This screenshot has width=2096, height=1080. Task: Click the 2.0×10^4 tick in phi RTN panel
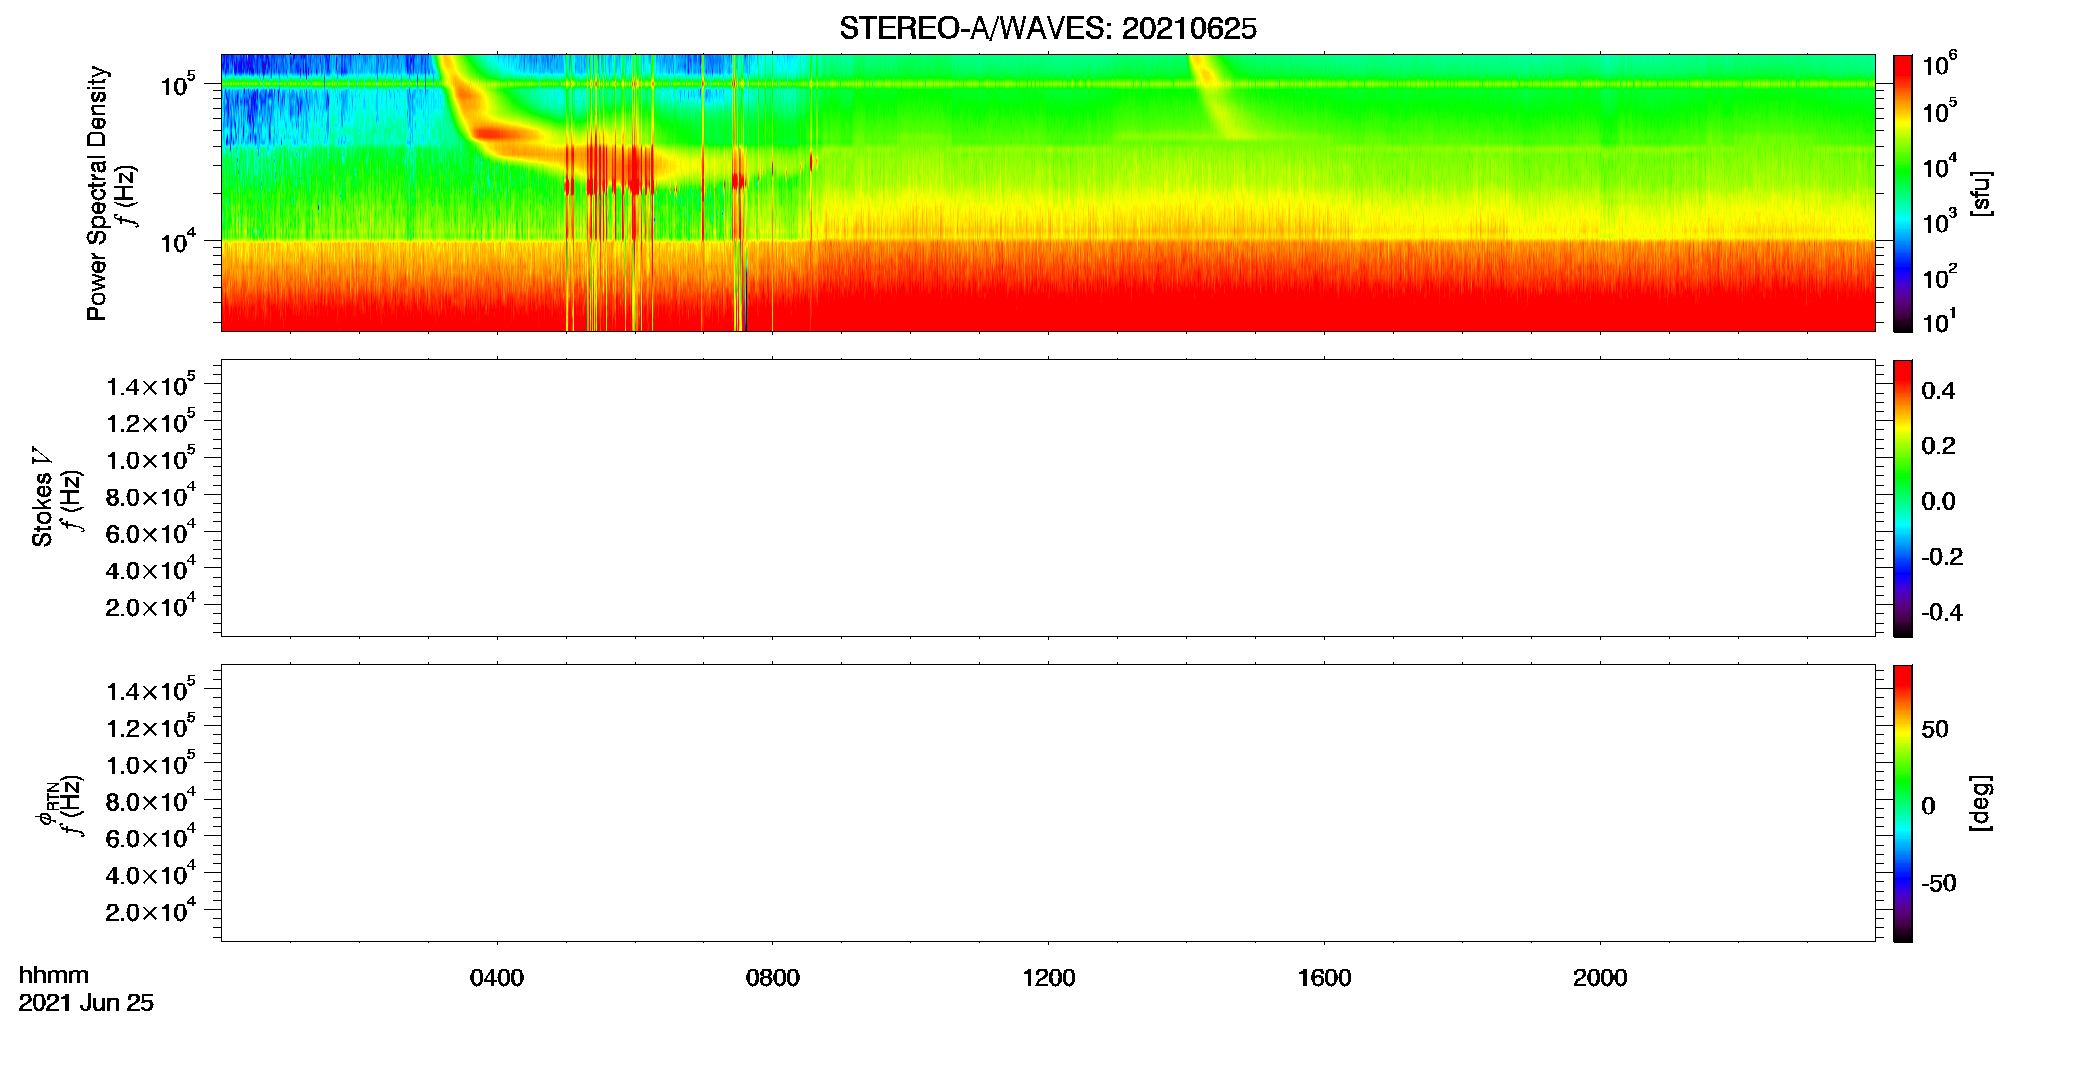click(151, 910)
